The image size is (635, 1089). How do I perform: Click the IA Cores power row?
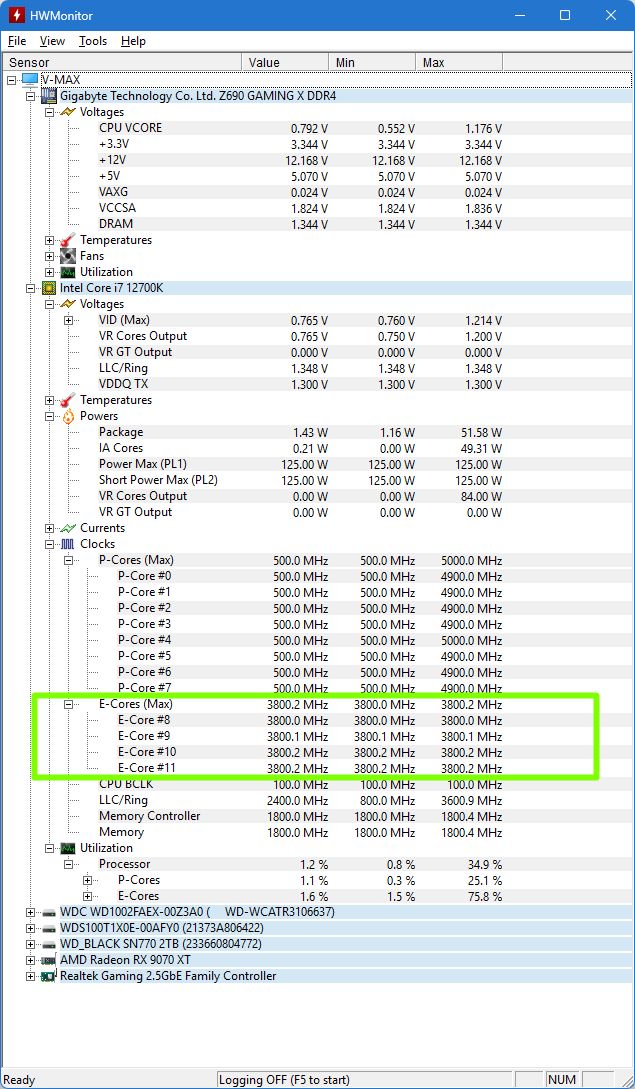tap(300, 448)
